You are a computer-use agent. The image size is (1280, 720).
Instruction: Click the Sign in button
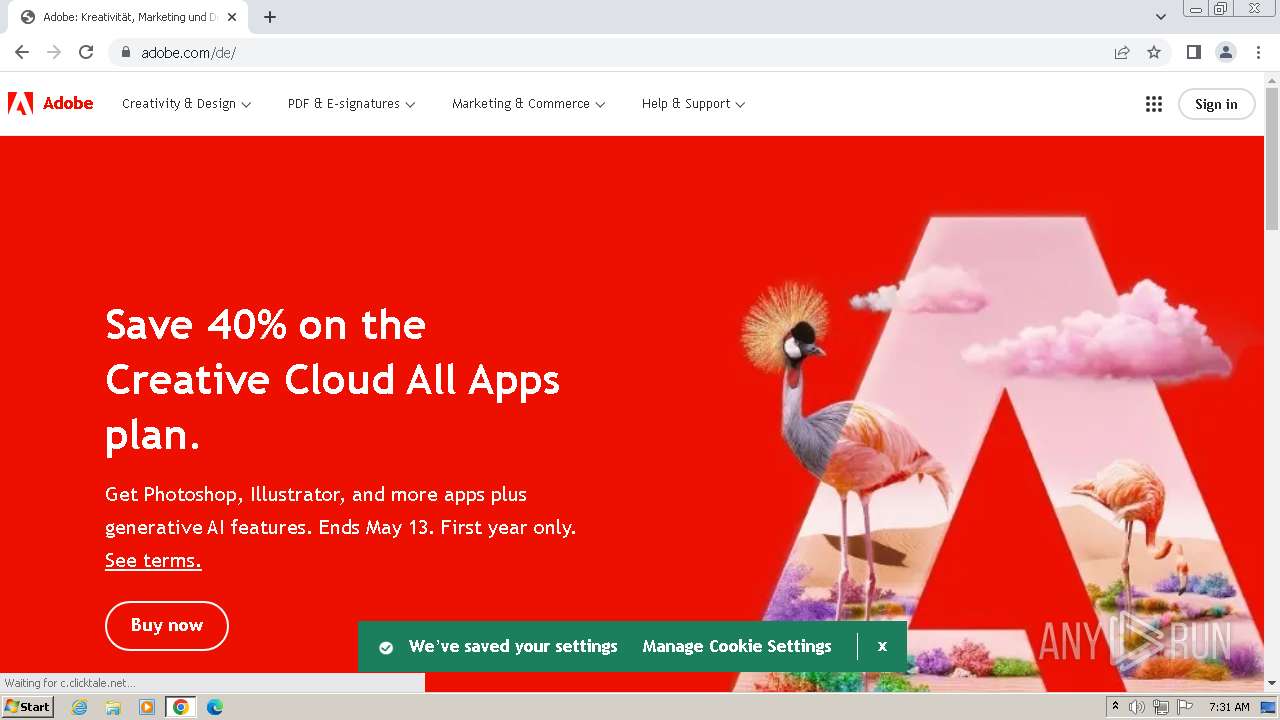tap(1216, 104)
